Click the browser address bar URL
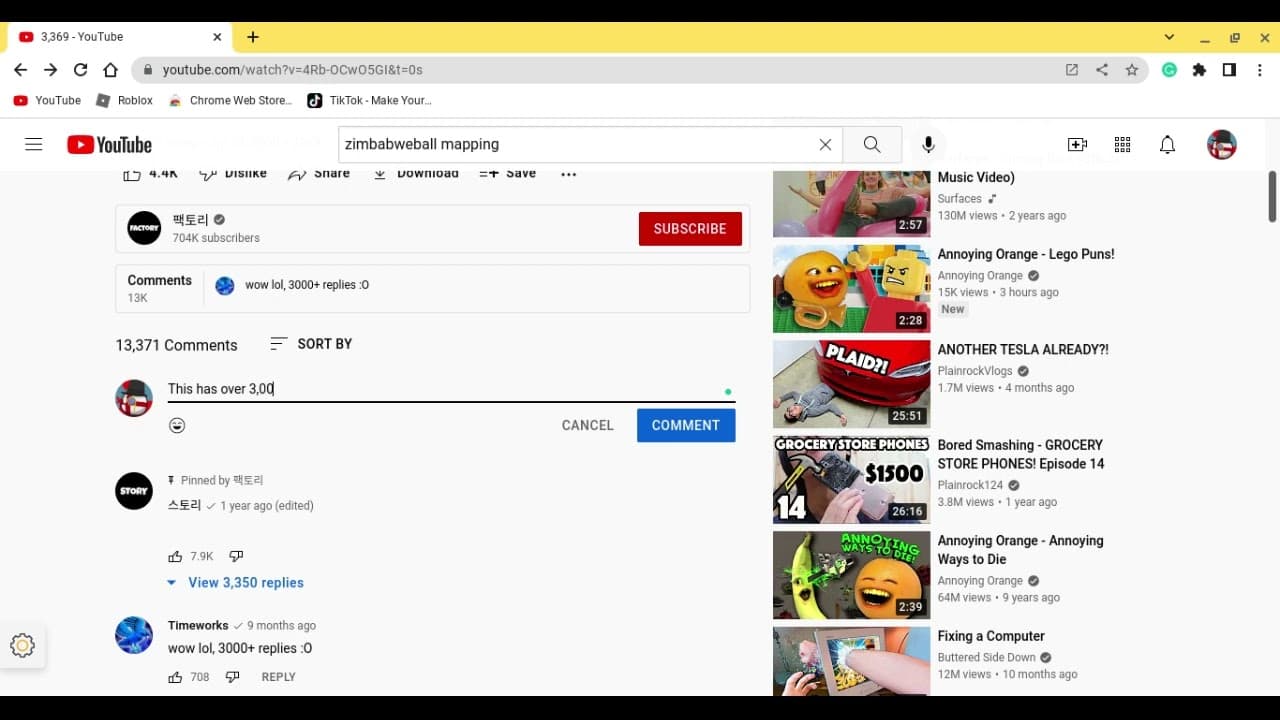The width and height of the screenshot is (1280, 720). tap(293, 70)
